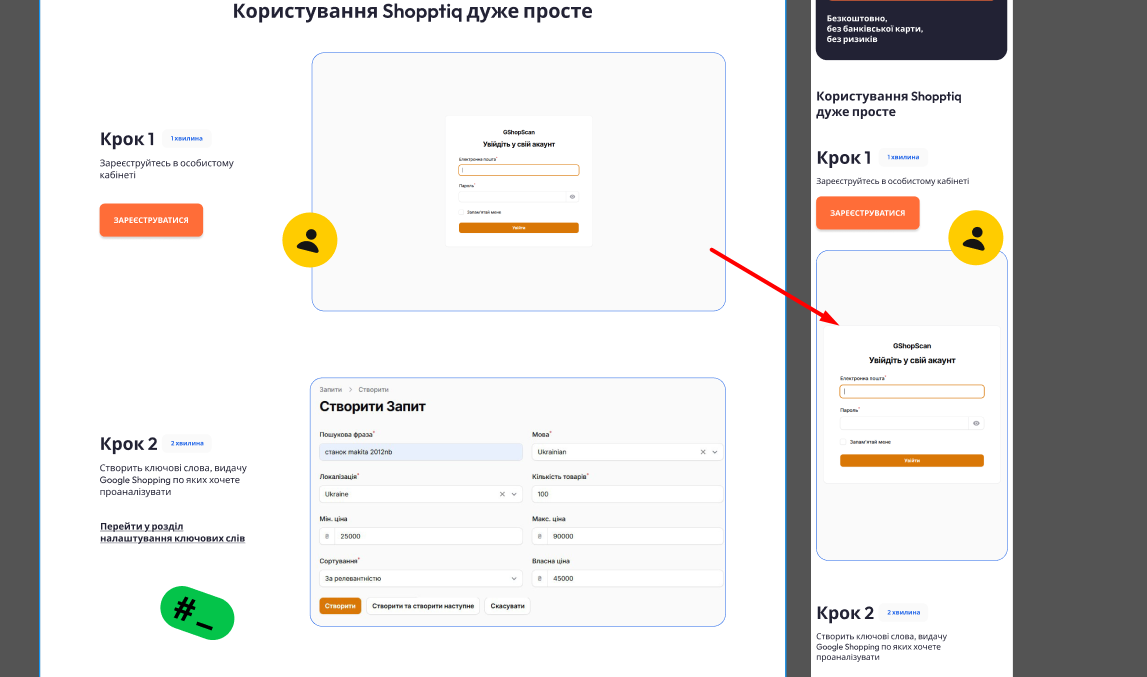Screen dimensions: 1147x677
Task: Open the keyword settings section link
Action: (173, 532)
